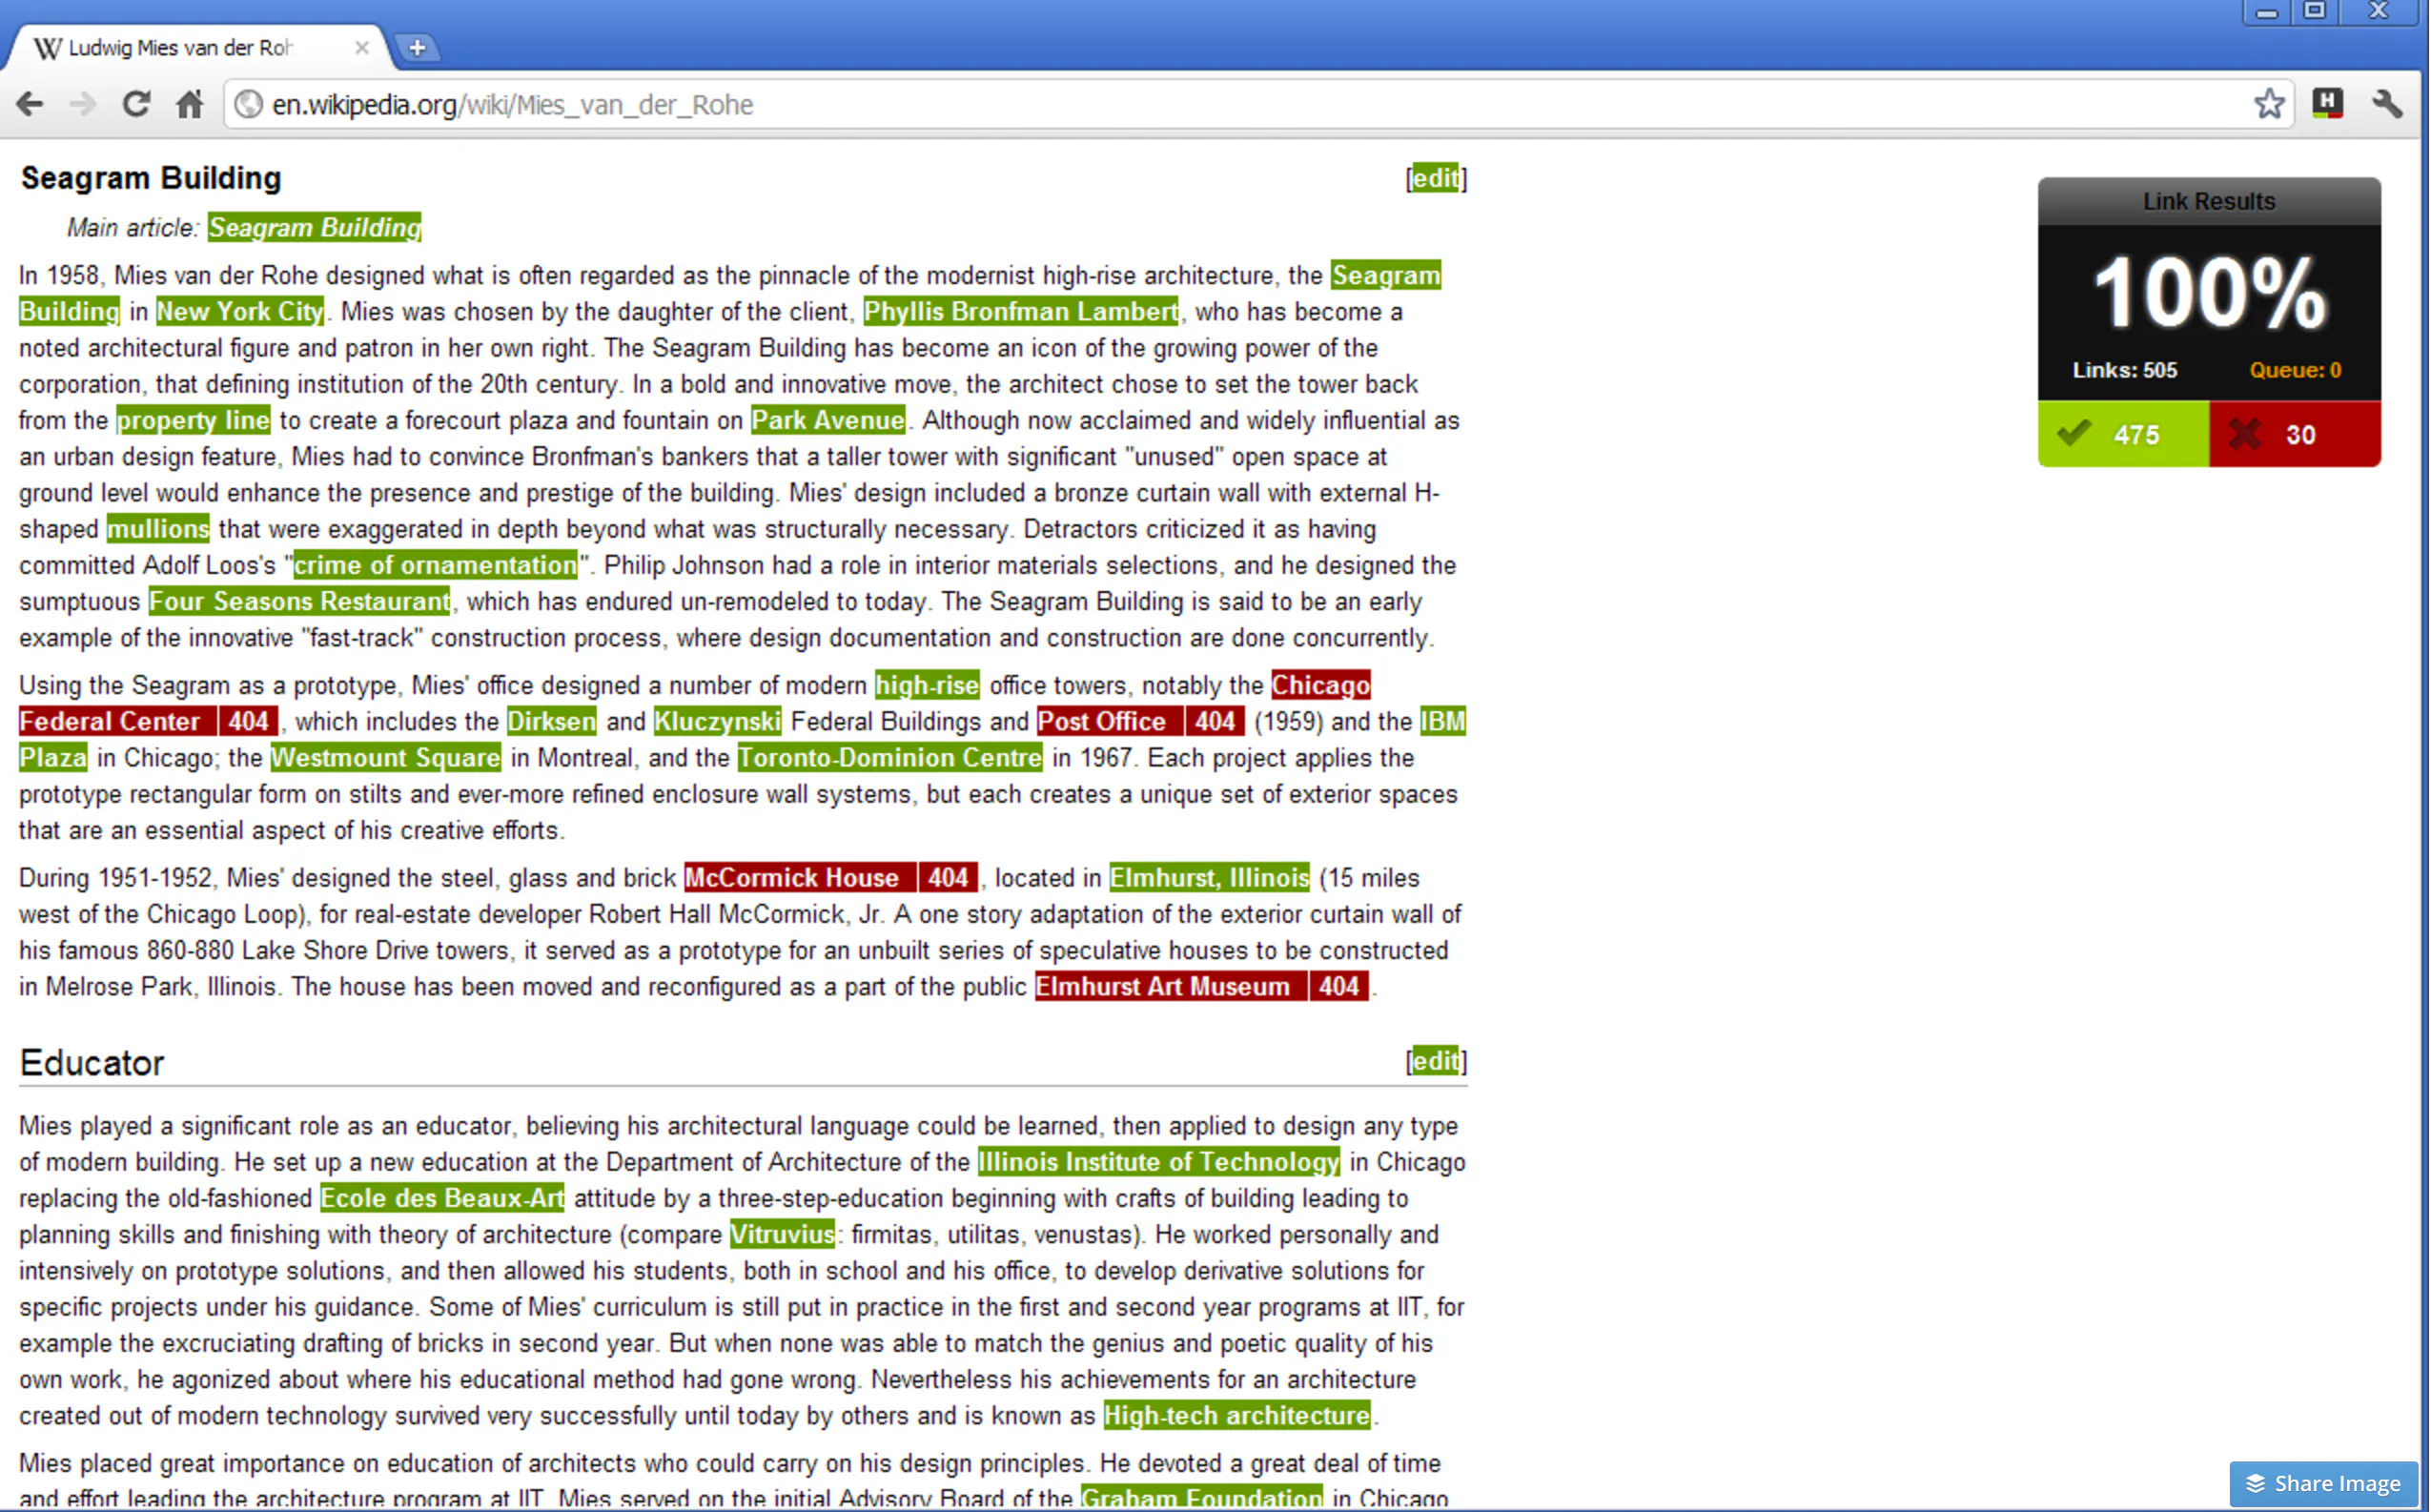
Task: Open the mullions link
Action: (x=158, y=529)
